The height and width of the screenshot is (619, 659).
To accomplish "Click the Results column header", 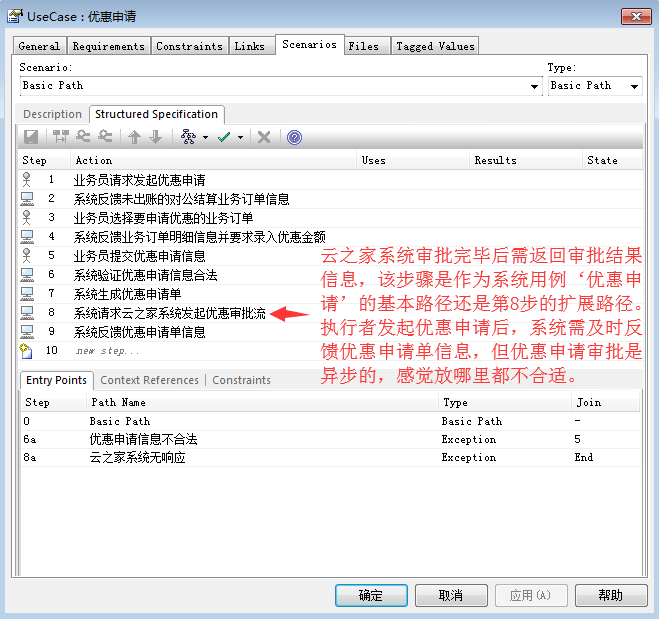I will [x=526, y=160].
